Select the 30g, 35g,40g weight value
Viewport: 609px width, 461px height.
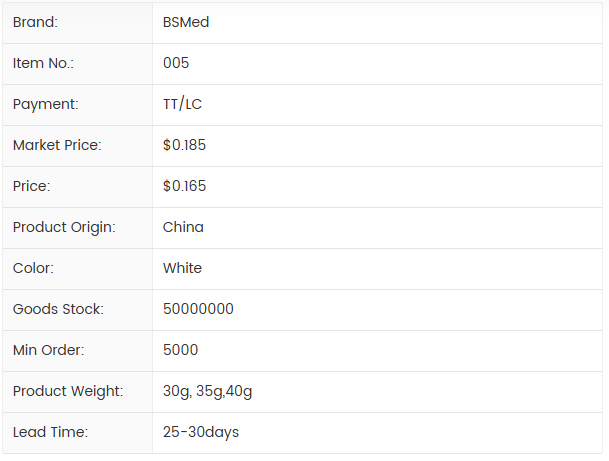(207, 391)
